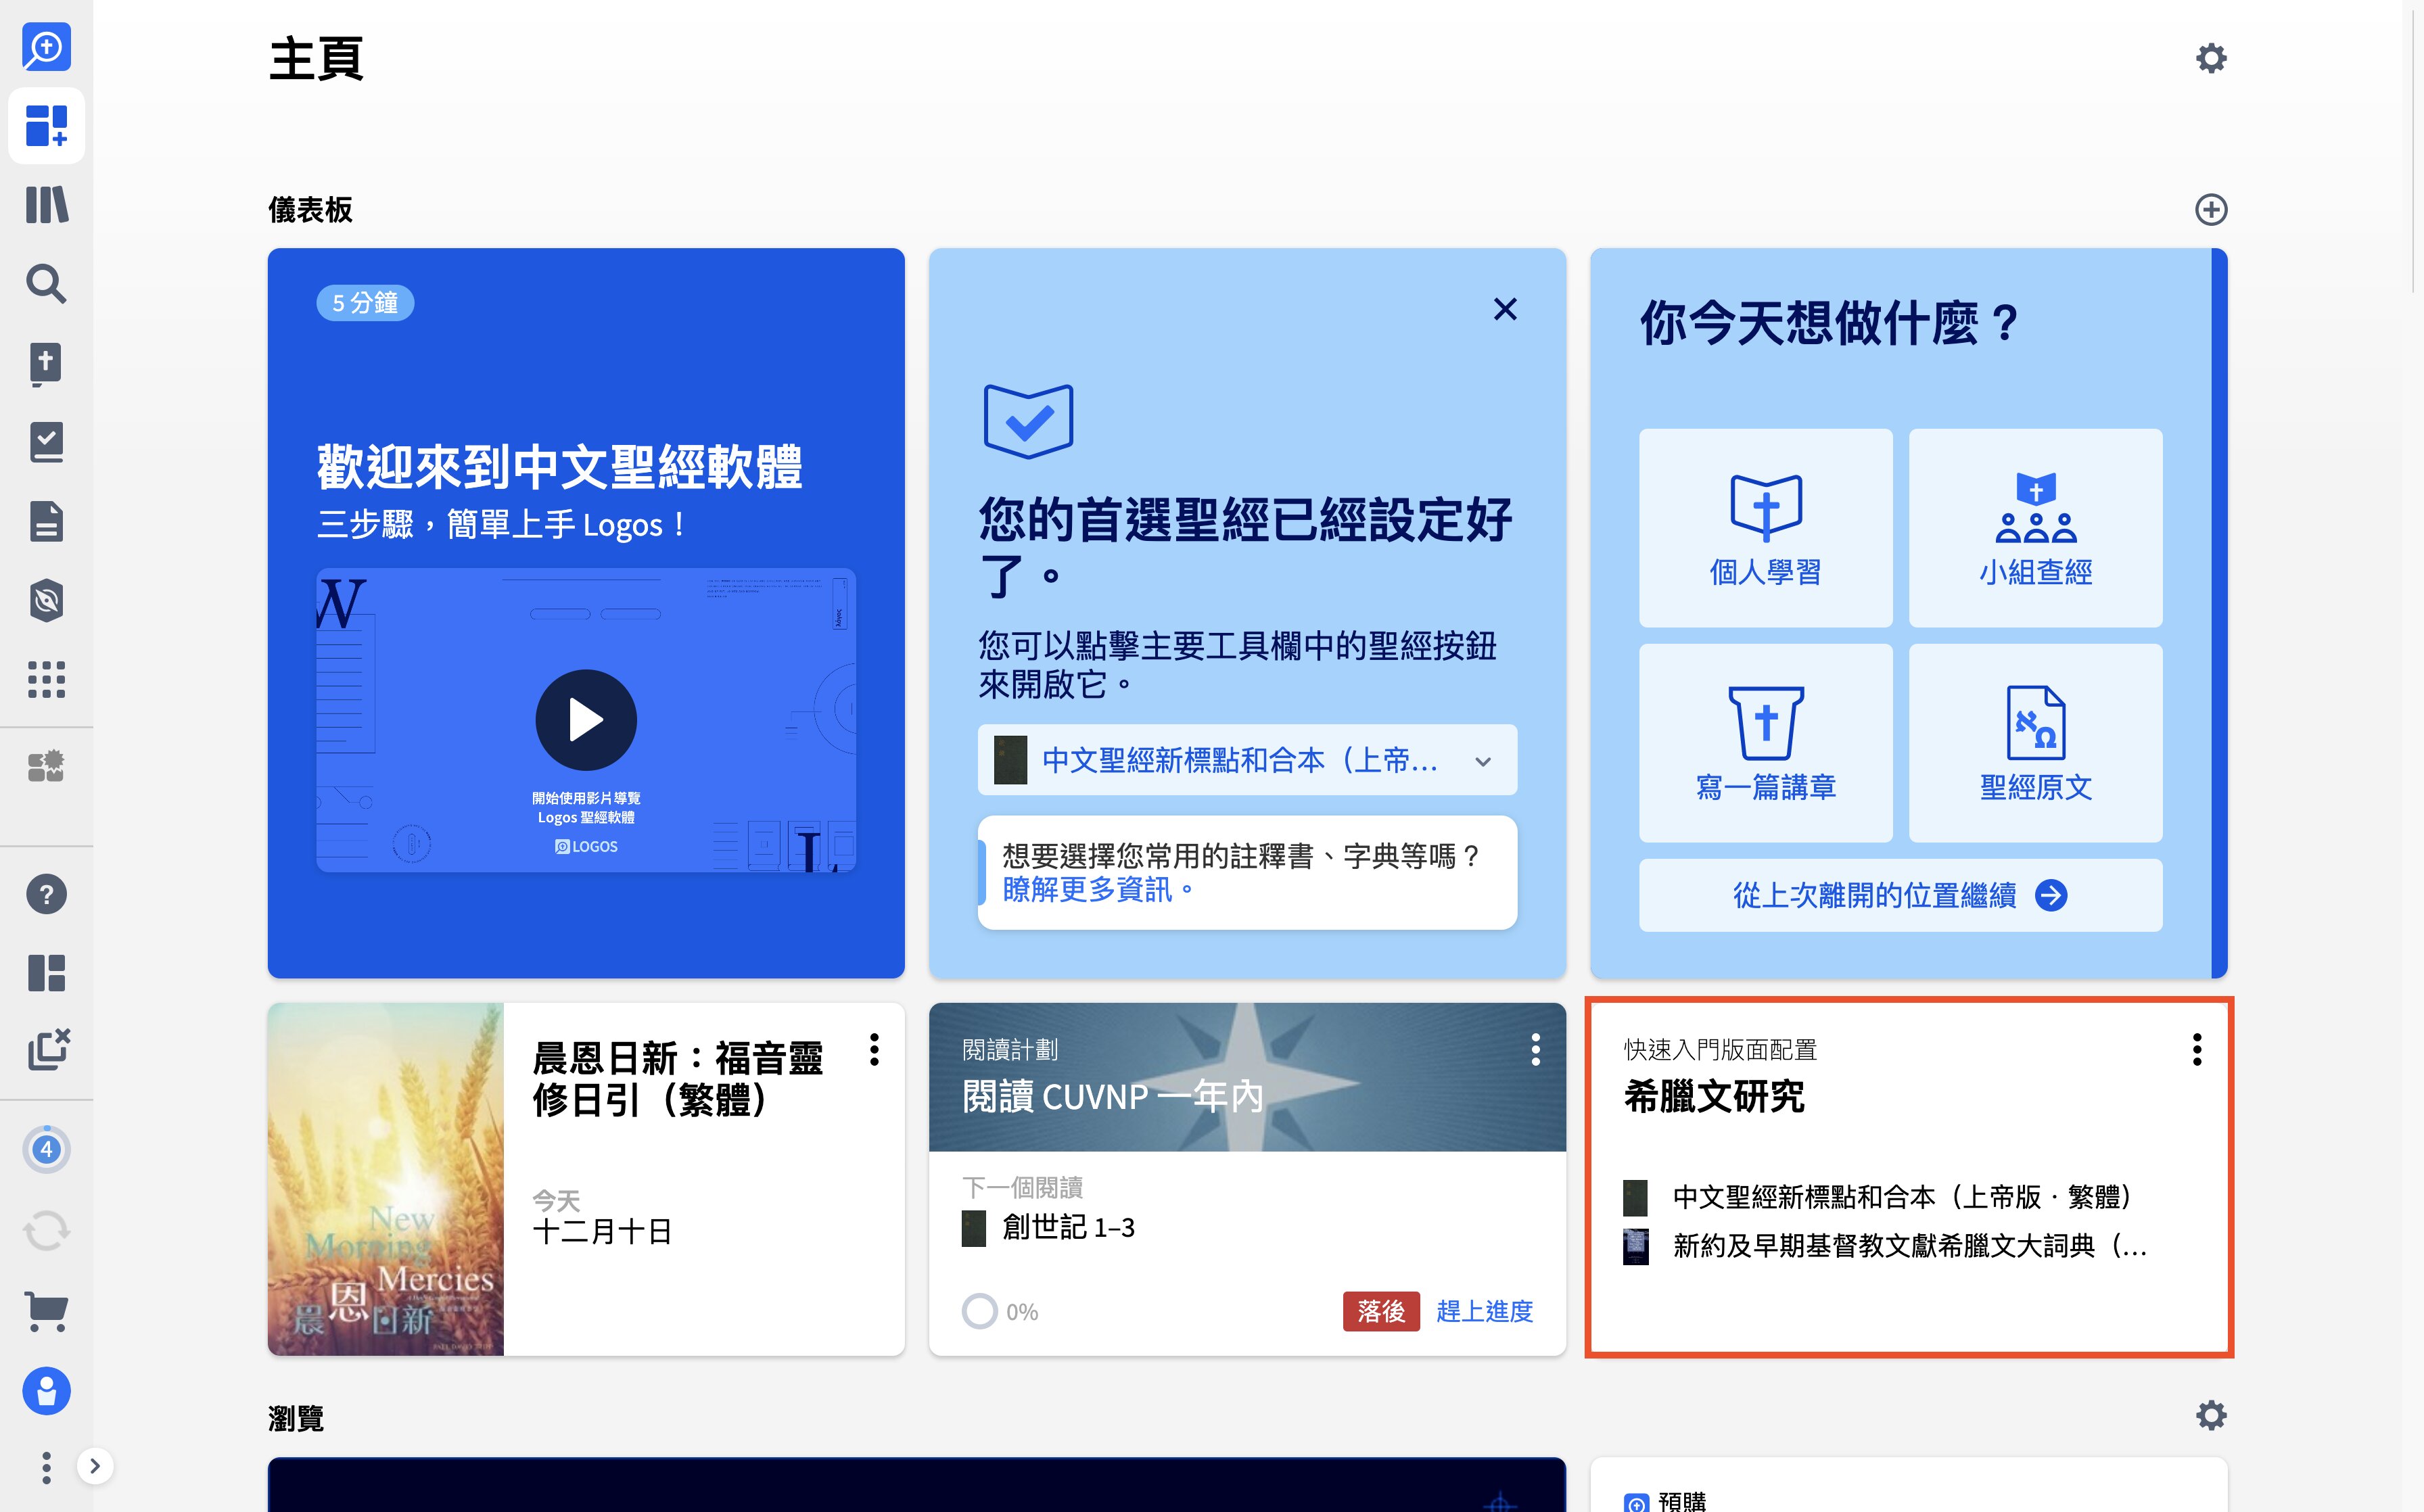Open the Layouts icon in sidebar

46,972
